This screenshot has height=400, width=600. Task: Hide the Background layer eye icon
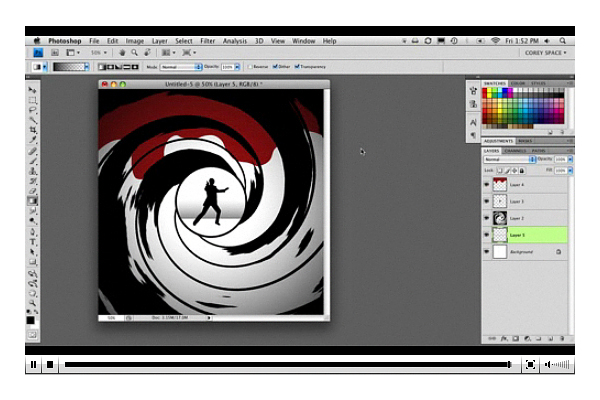click(x=487, y=252)
